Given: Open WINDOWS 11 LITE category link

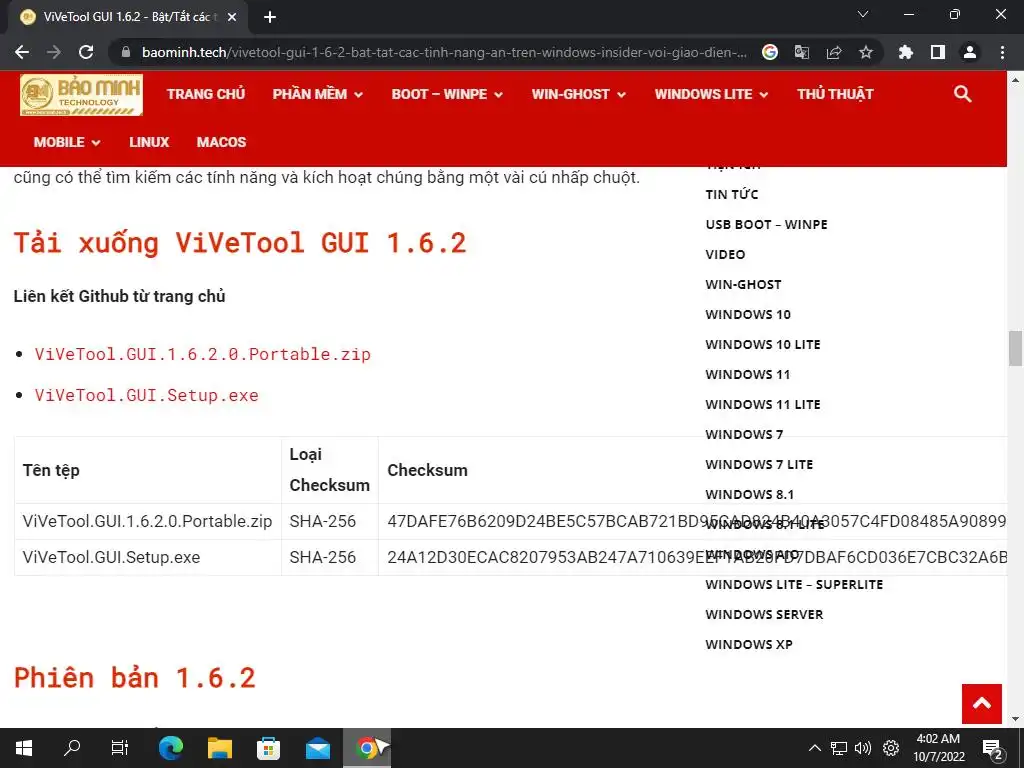Looking at the screenshot, I should pos(763,404).
